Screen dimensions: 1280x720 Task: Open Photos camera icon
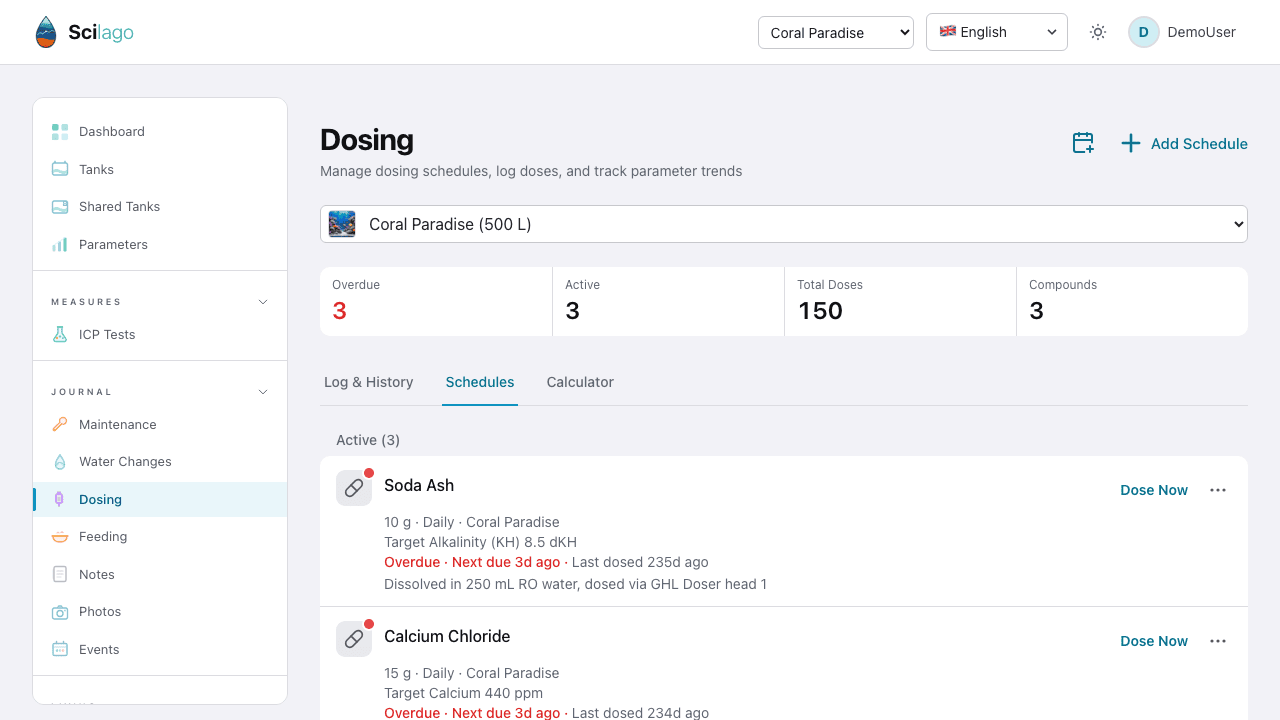tap(60, 612)
